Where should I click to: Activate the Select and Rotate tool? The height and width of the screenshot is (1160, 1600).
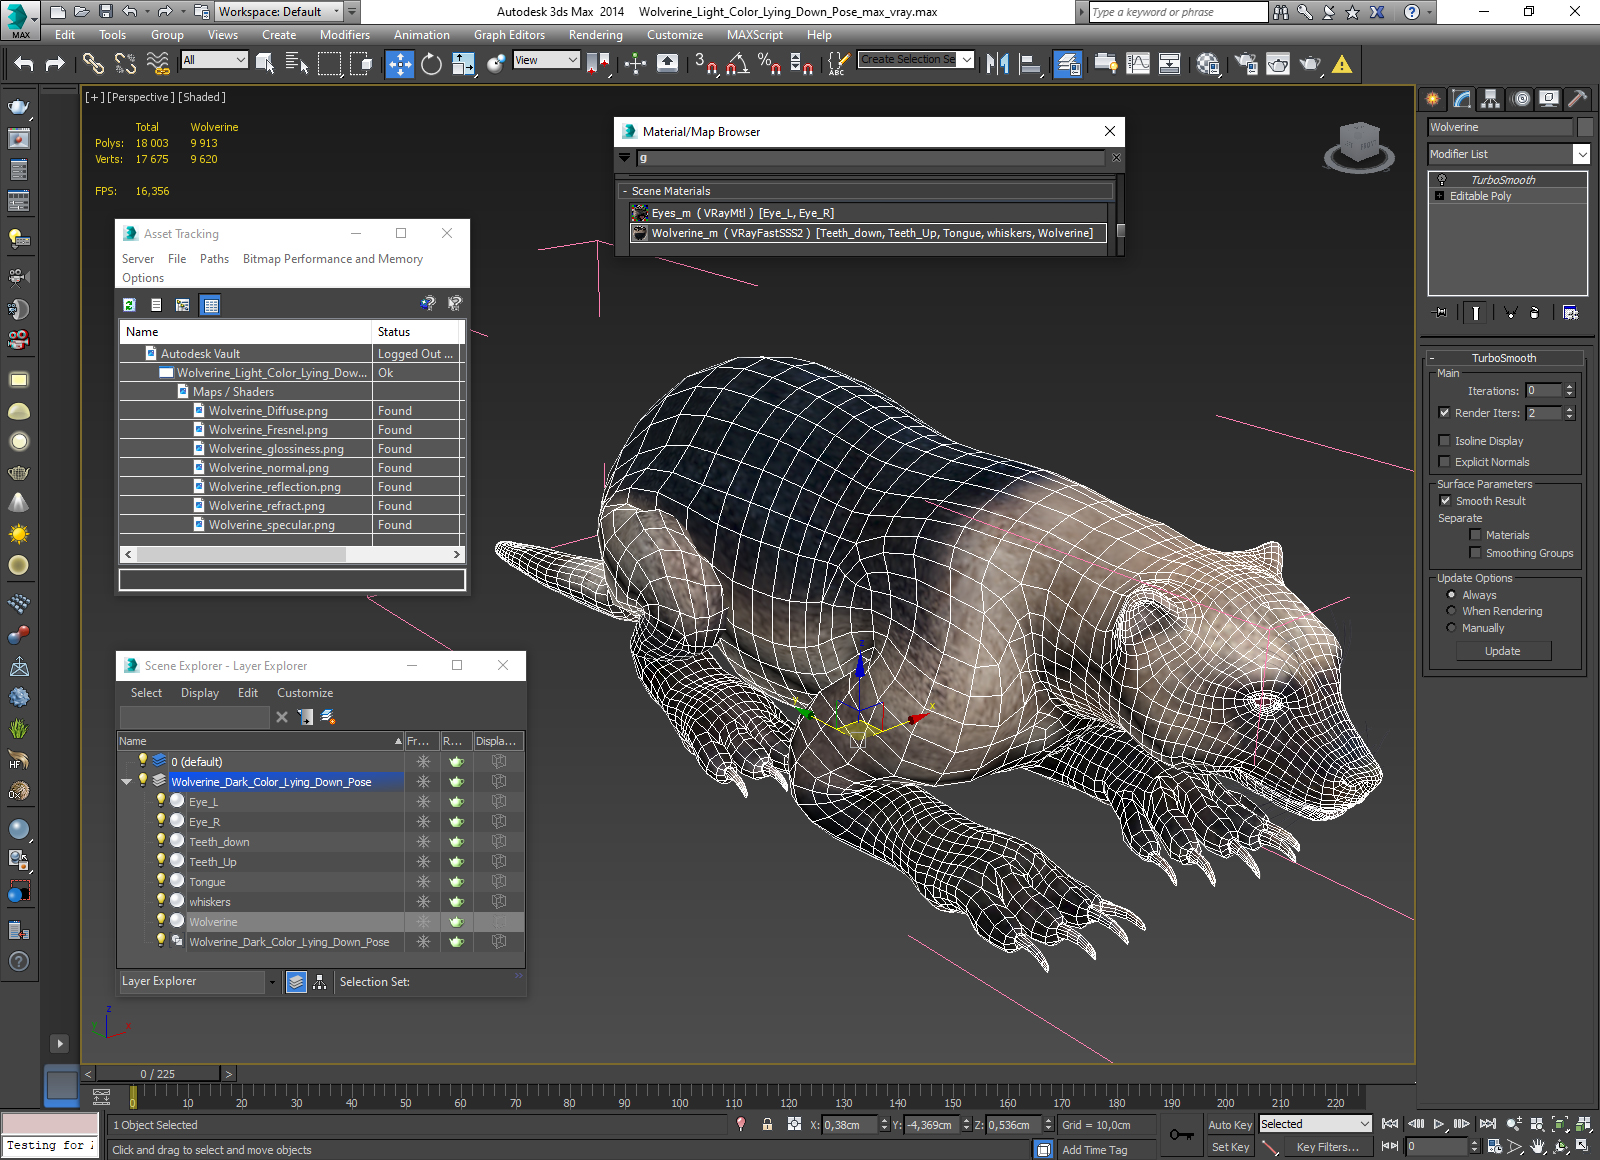431,63
